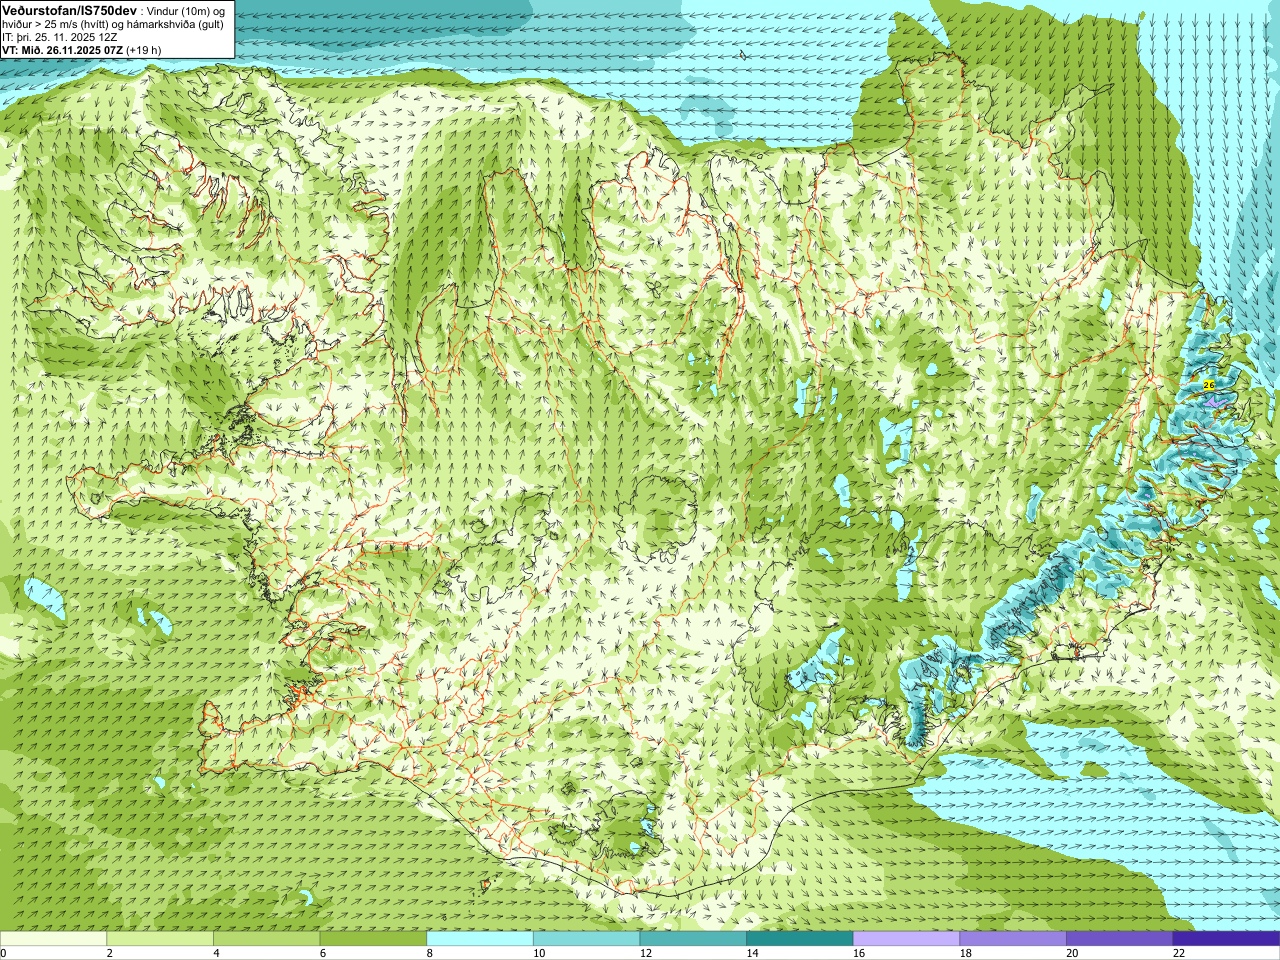Click the colorbar tick label '10'

pyautogui.click(x=538, y=953)
